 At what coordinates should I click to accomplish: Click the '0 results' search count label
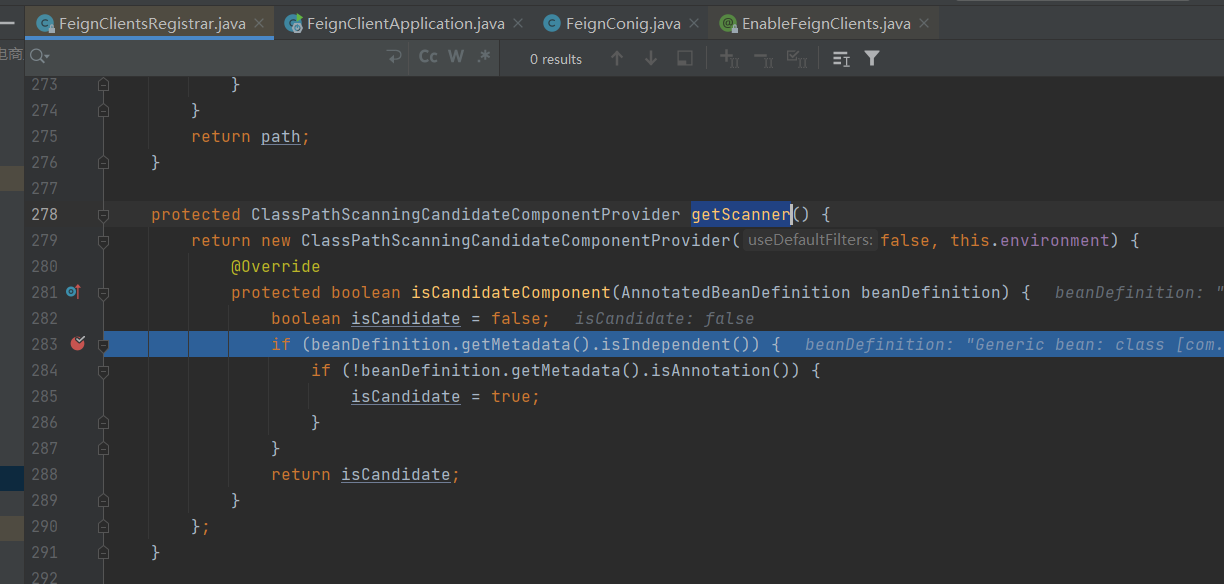[556, 59]
